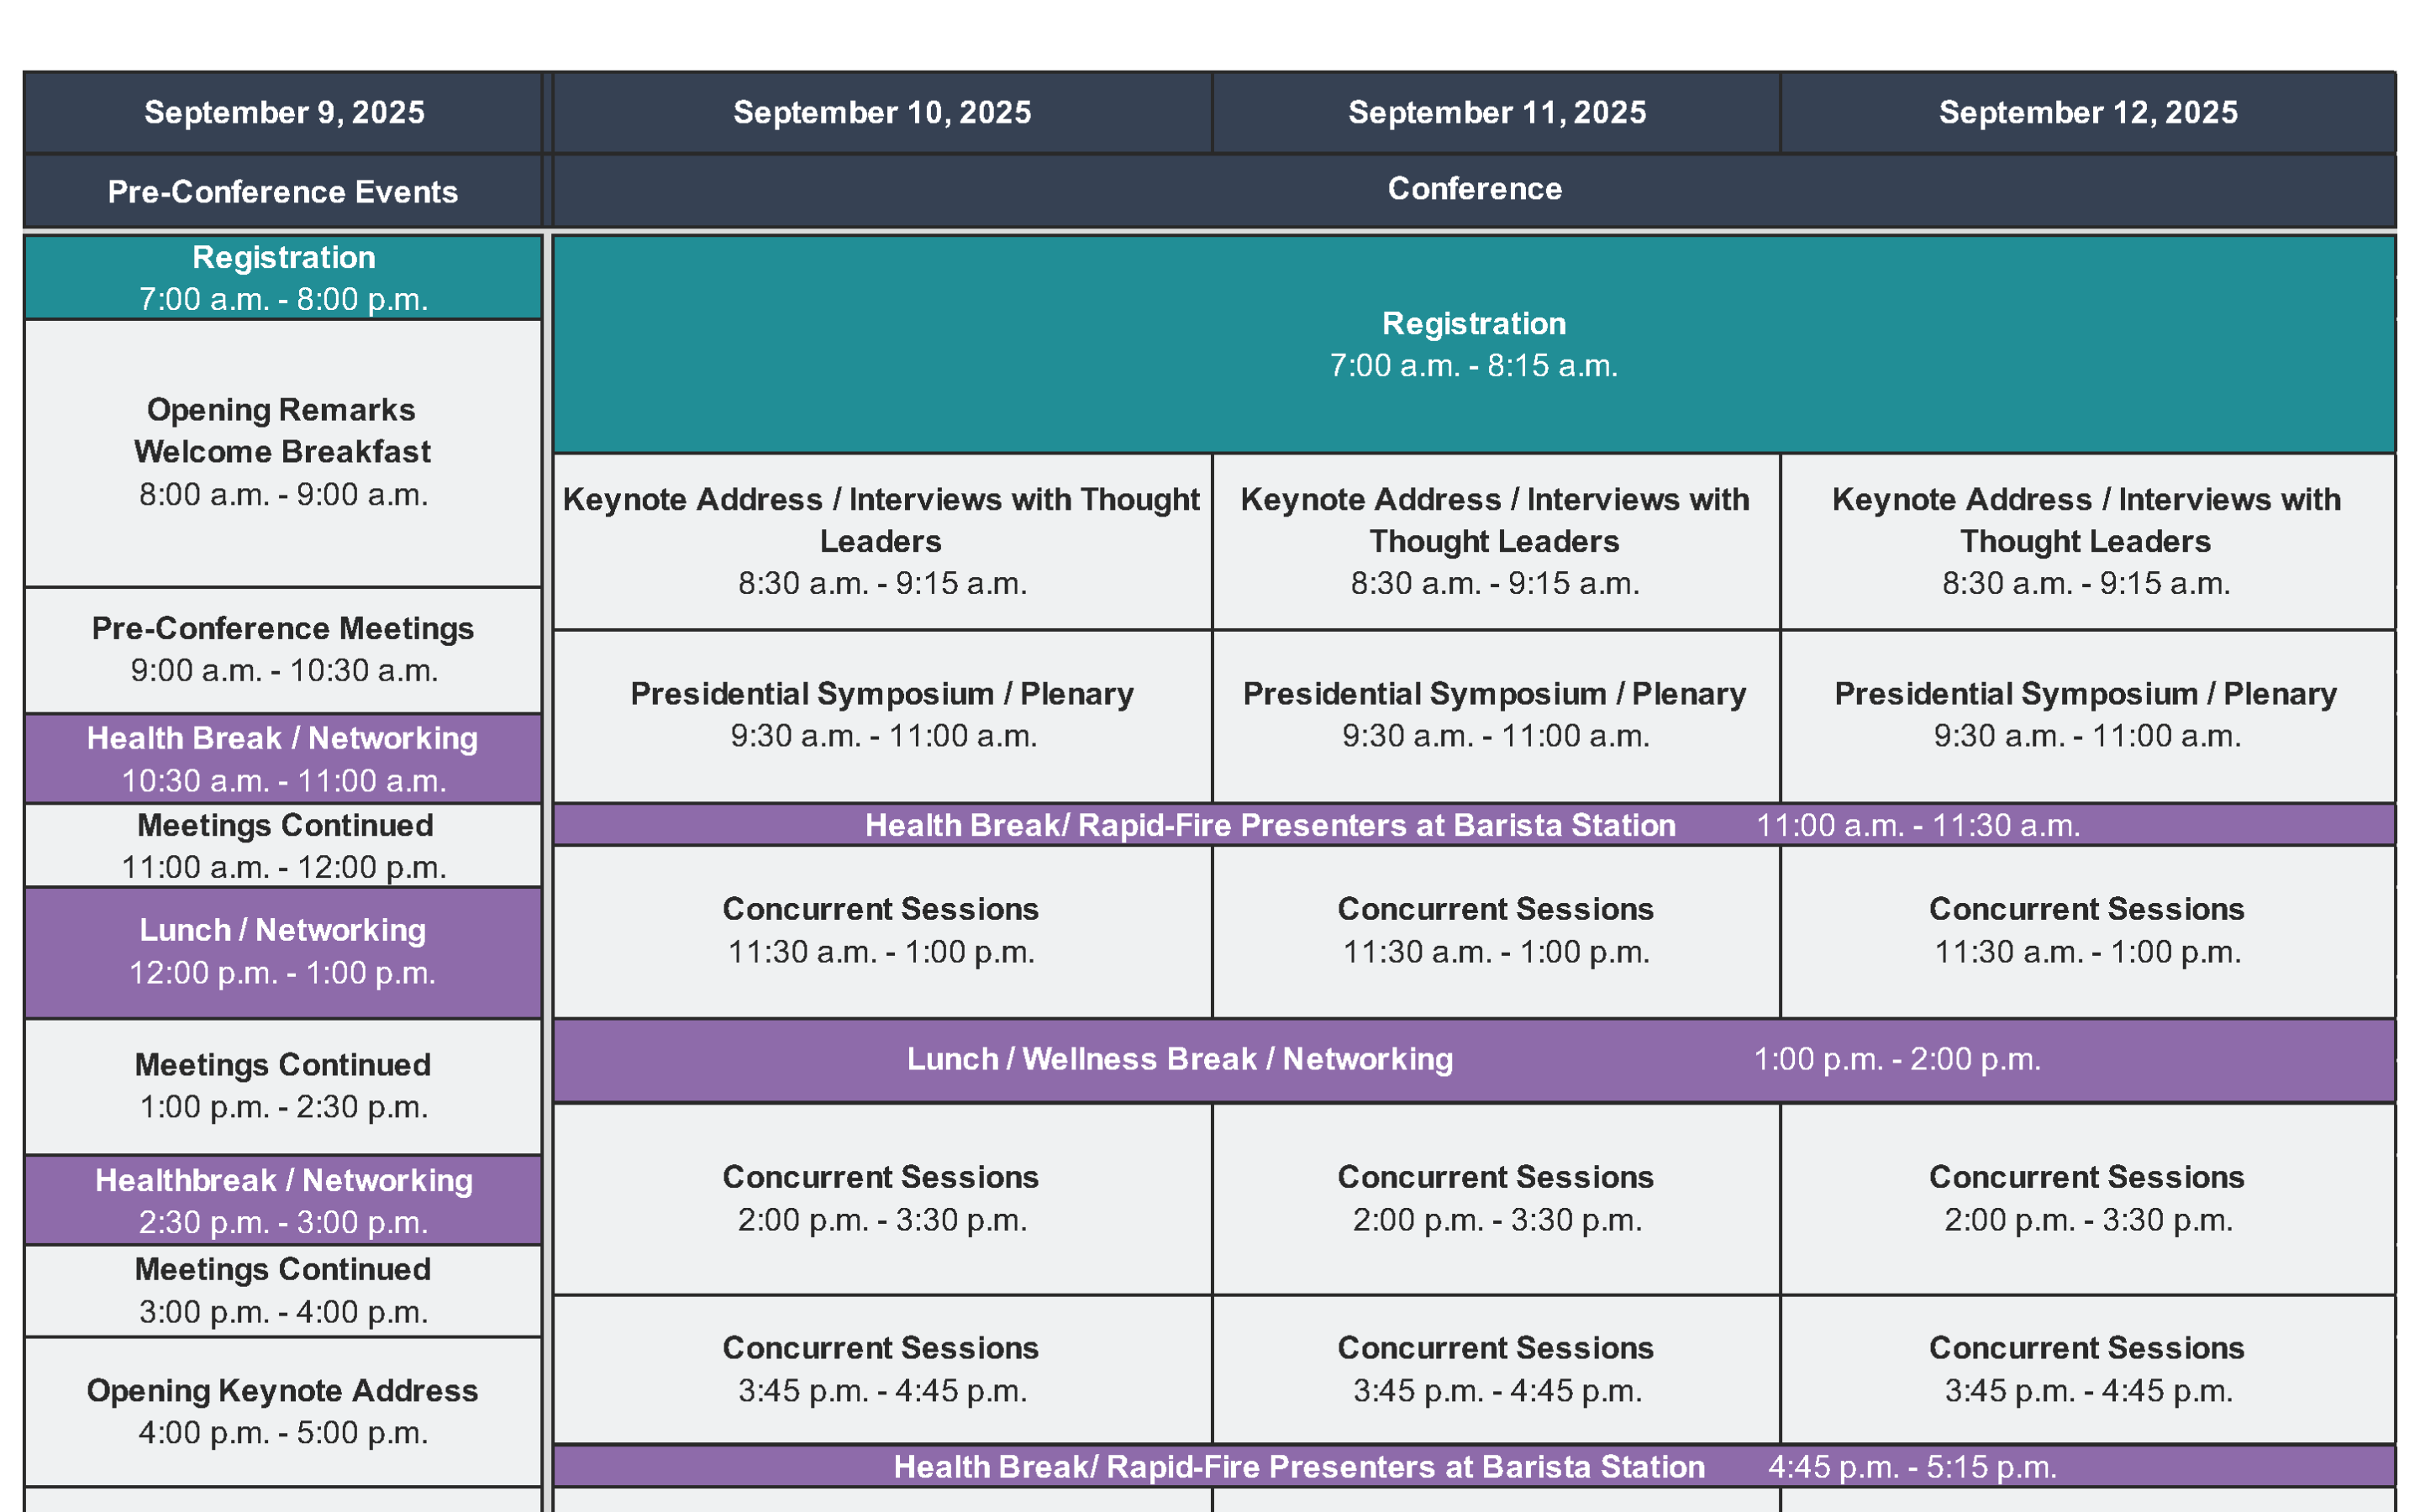
Task: Click September 12 Concurrent Sessions 2:00 p.m. cell
Action: click(x=2087, y=1198)
